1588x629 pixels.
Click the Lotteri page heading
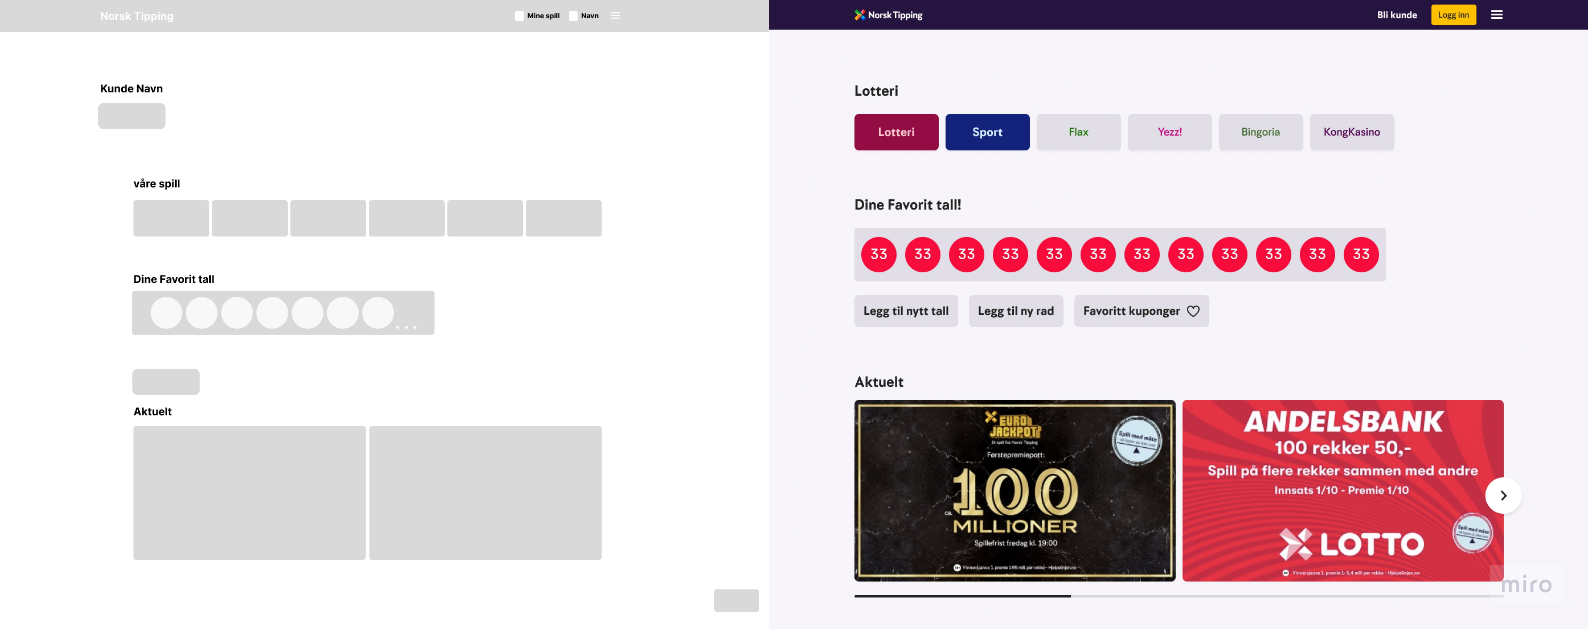point(876,91)
